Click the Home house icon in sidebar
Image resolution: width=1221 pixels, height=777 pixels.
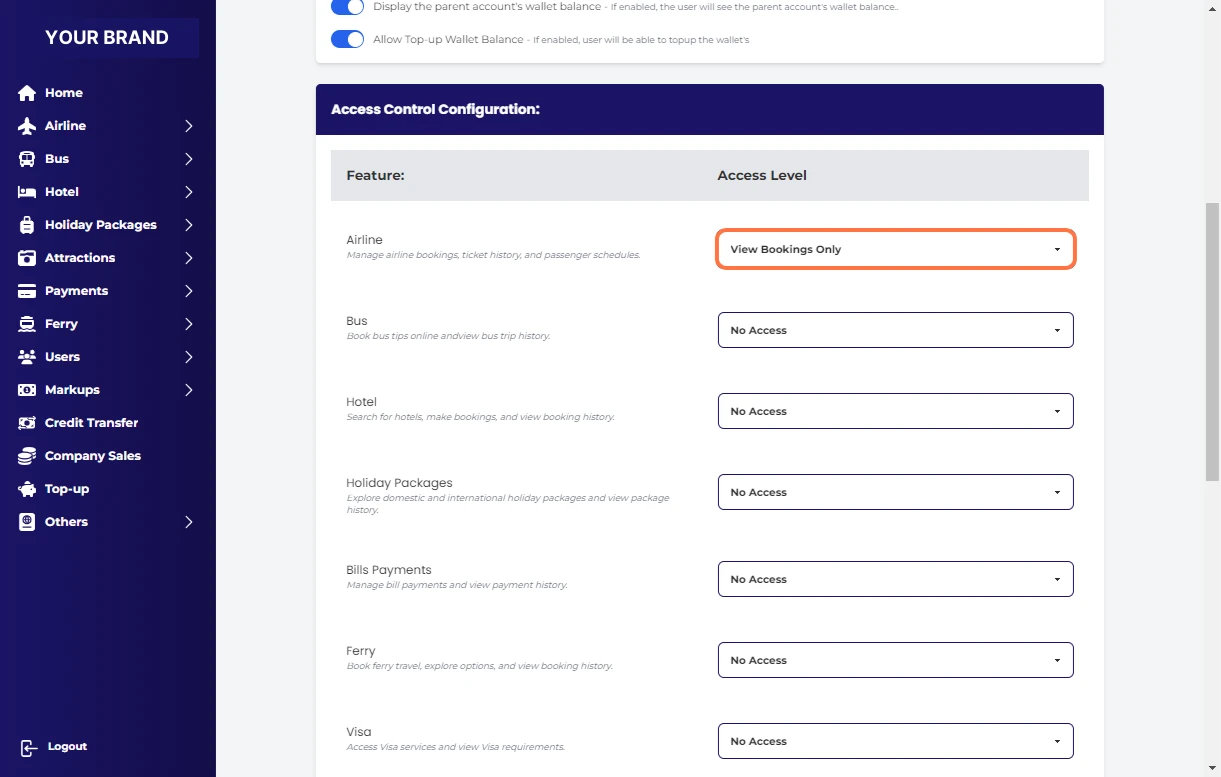(27, 93)
